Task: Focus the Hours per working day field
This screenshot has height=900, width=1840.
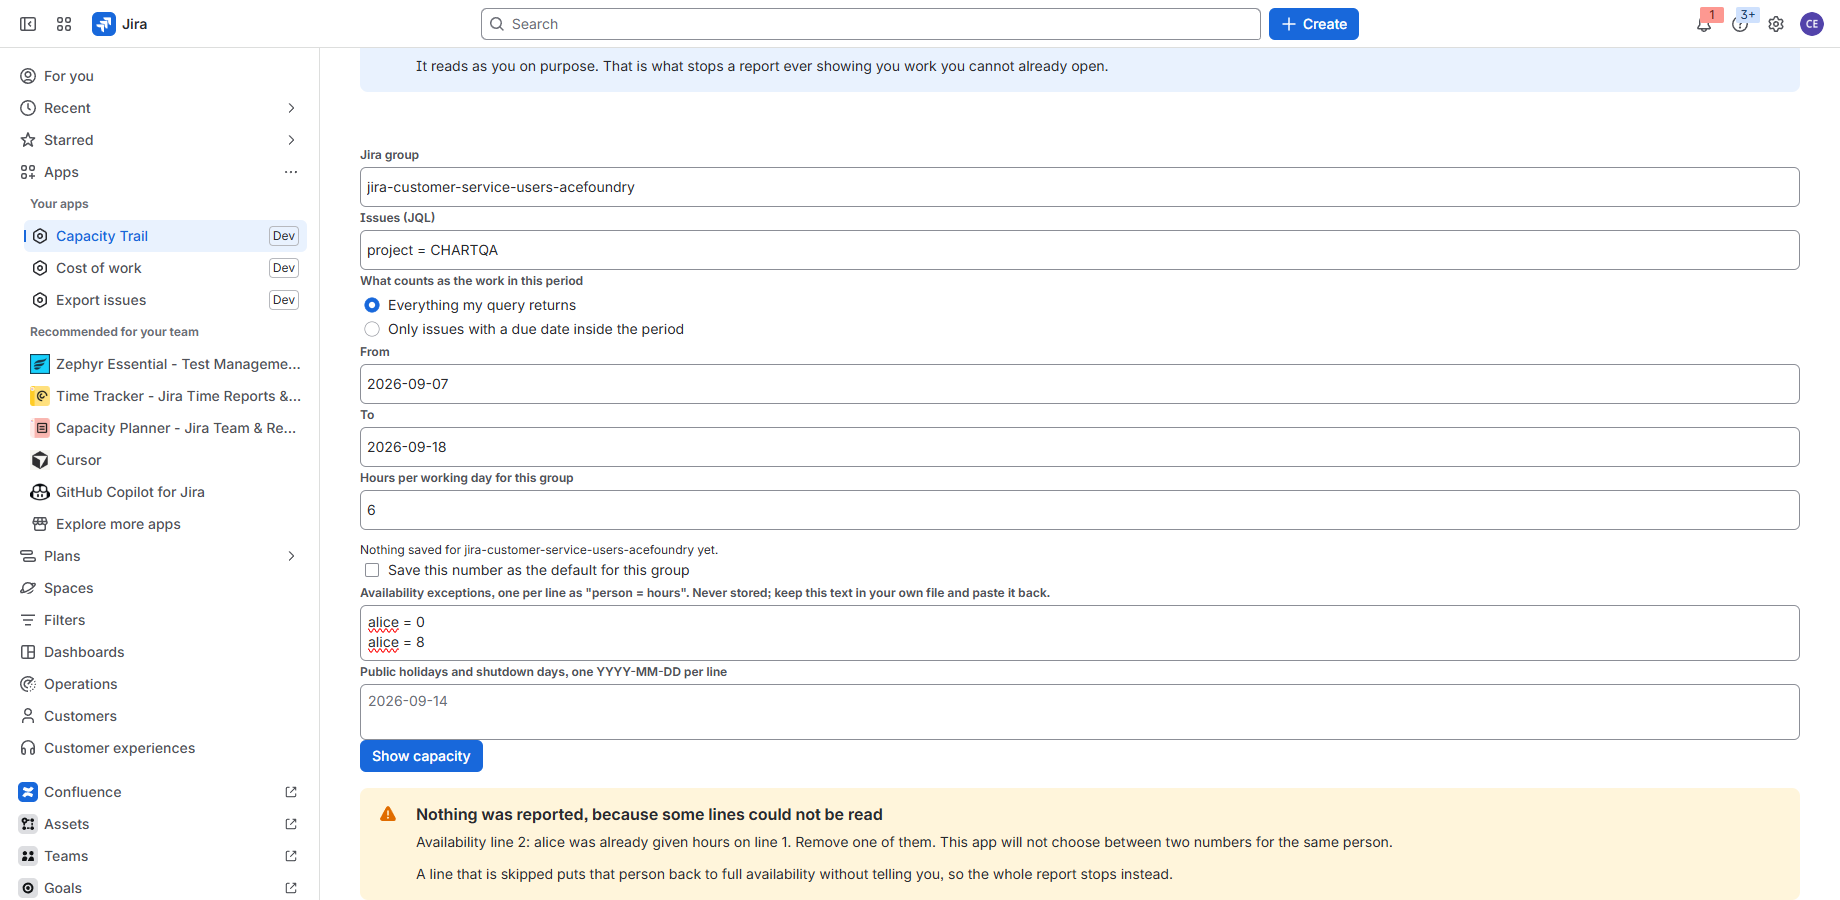Action: (x=1080, y=510)
